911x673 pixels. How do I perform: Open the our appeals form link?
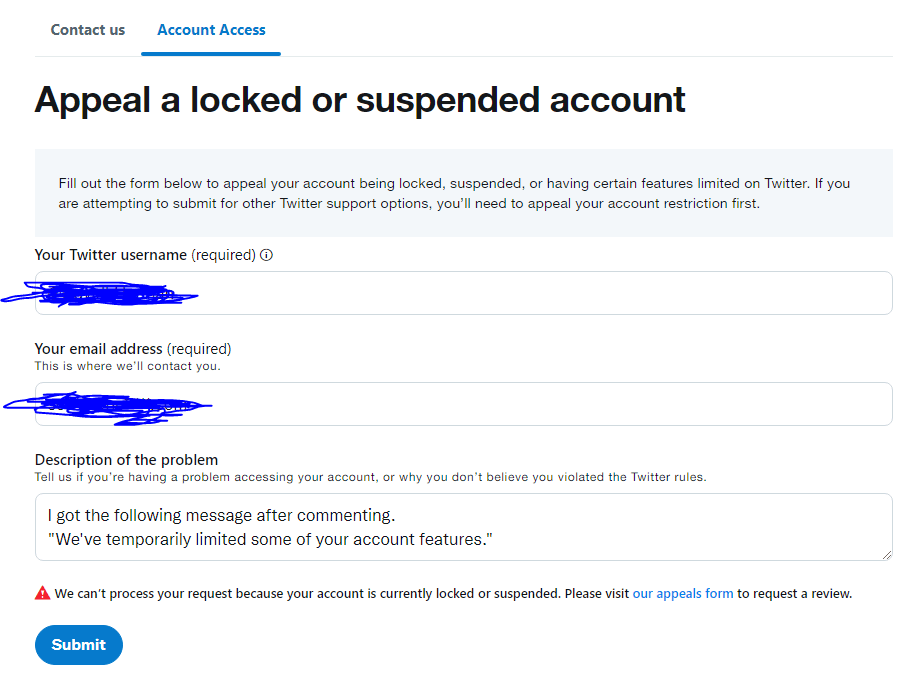683,593
